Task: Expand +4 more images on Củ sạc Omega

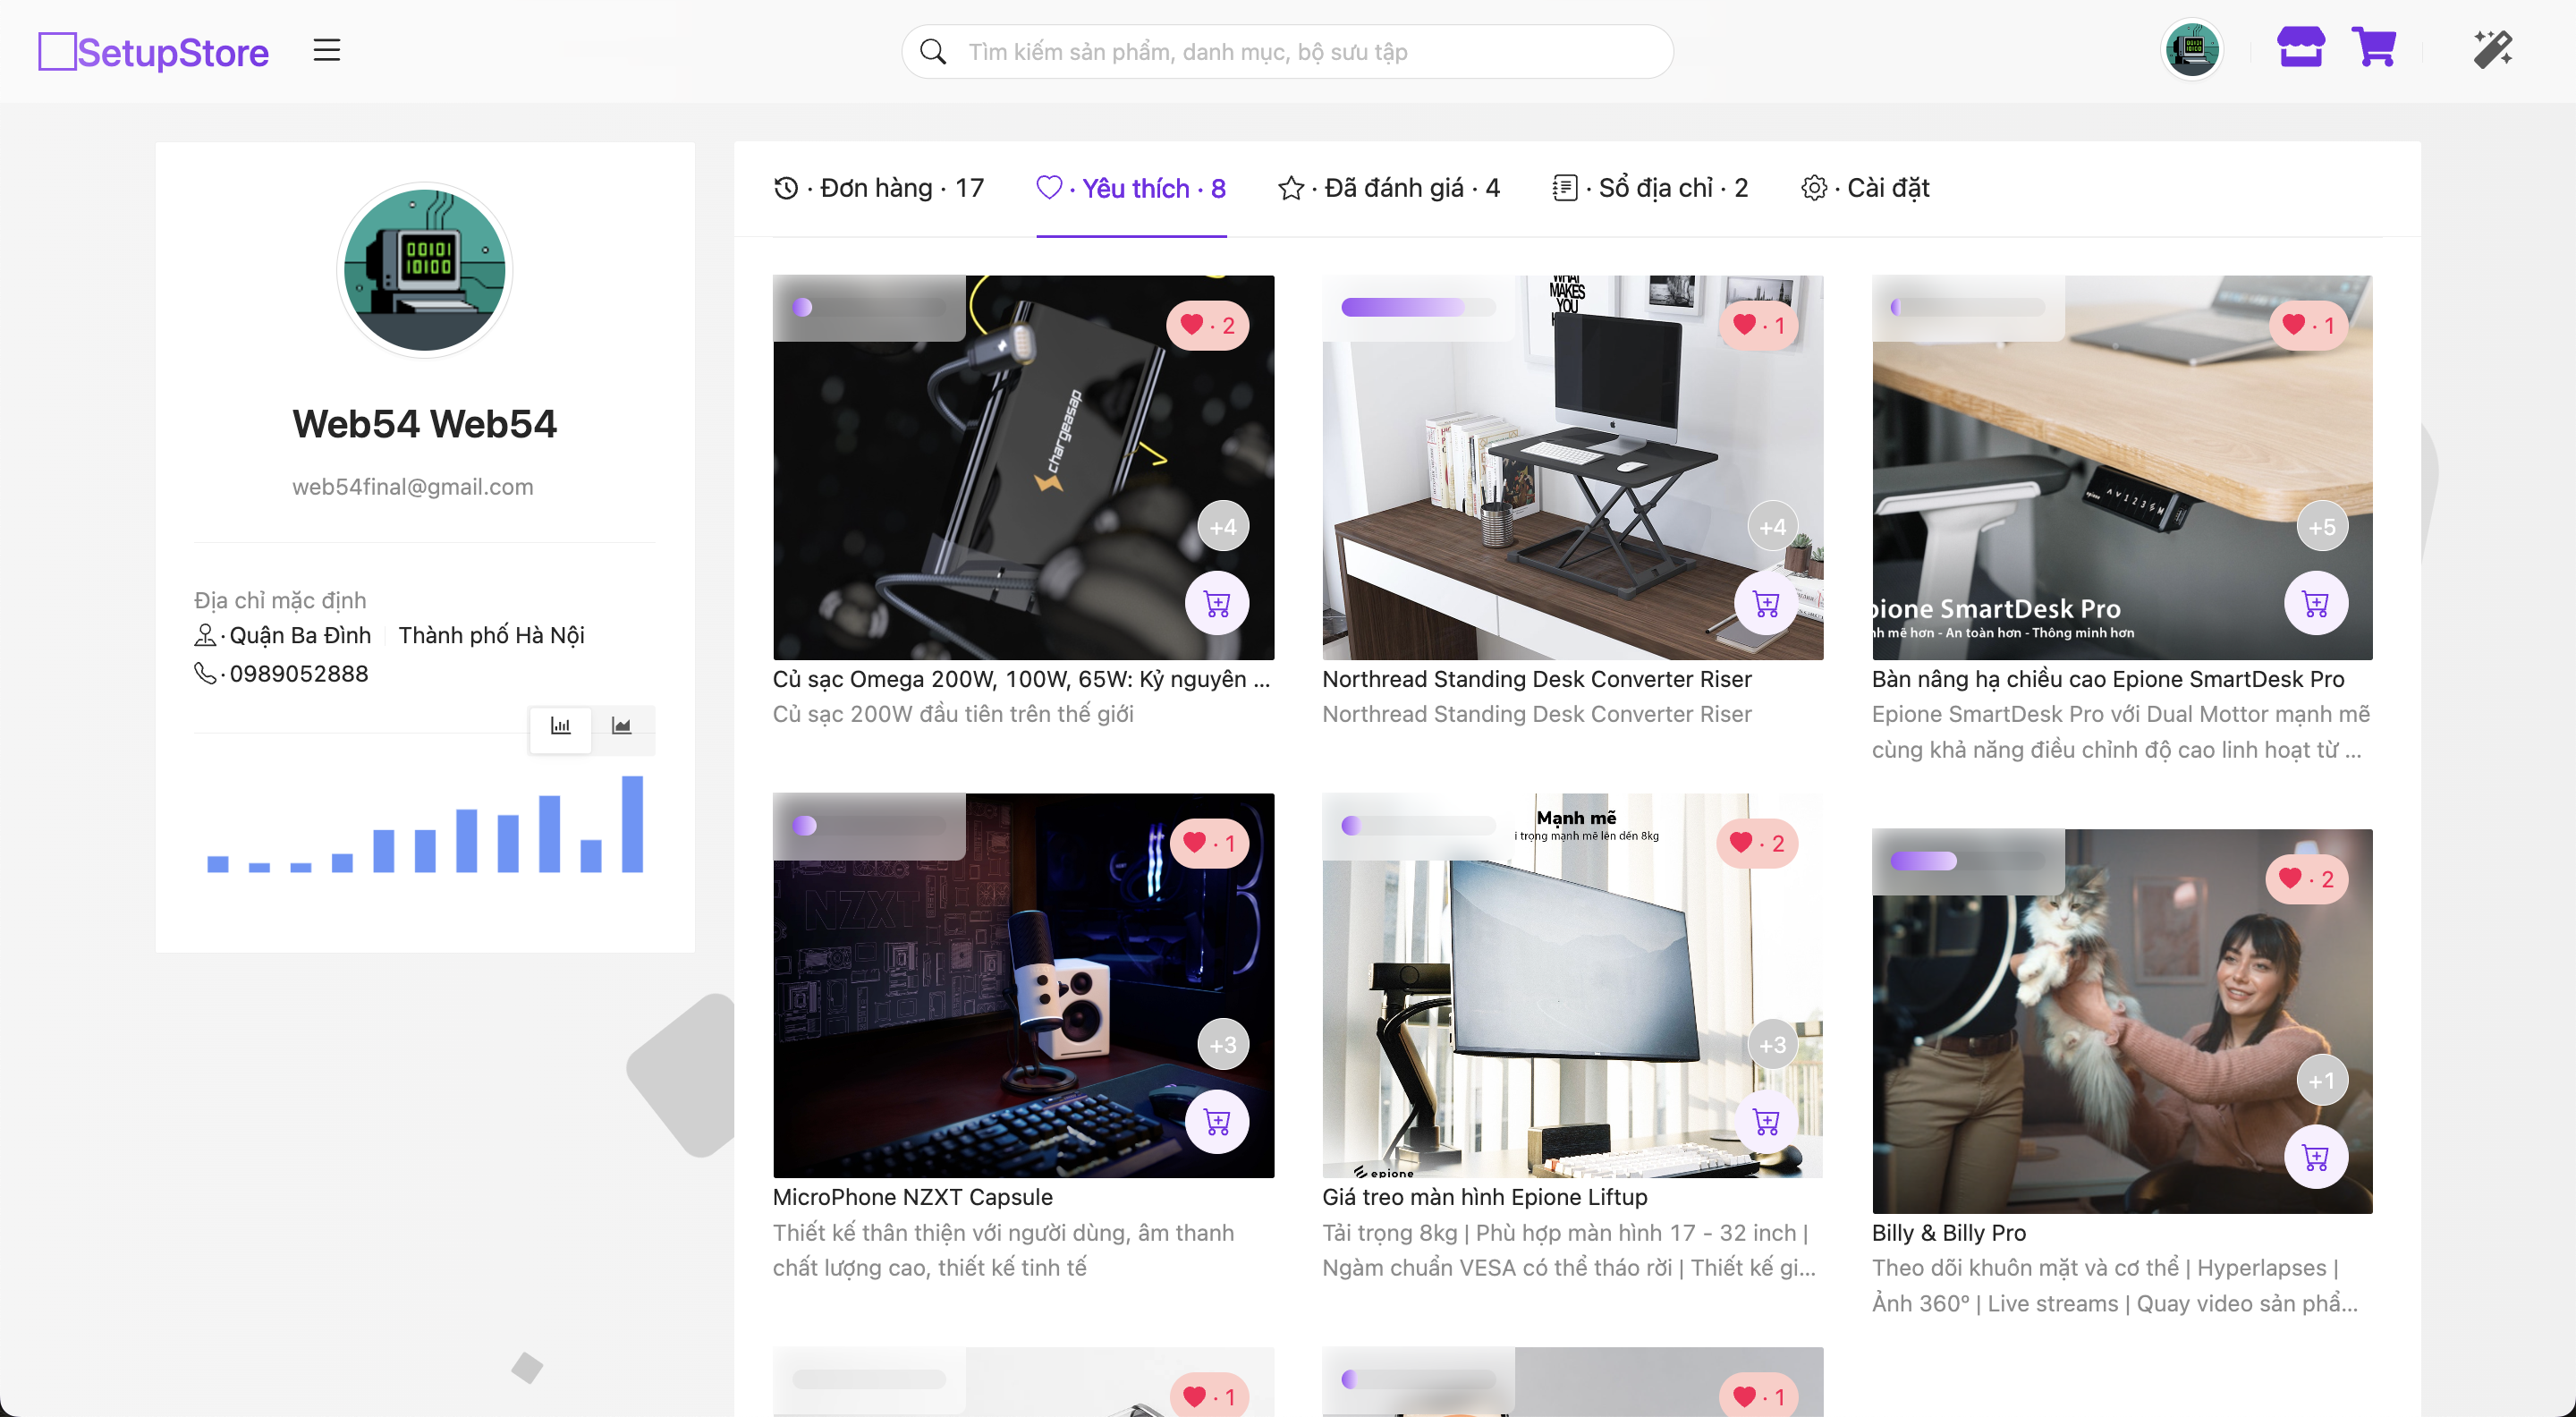Action: click(1223, 527)
